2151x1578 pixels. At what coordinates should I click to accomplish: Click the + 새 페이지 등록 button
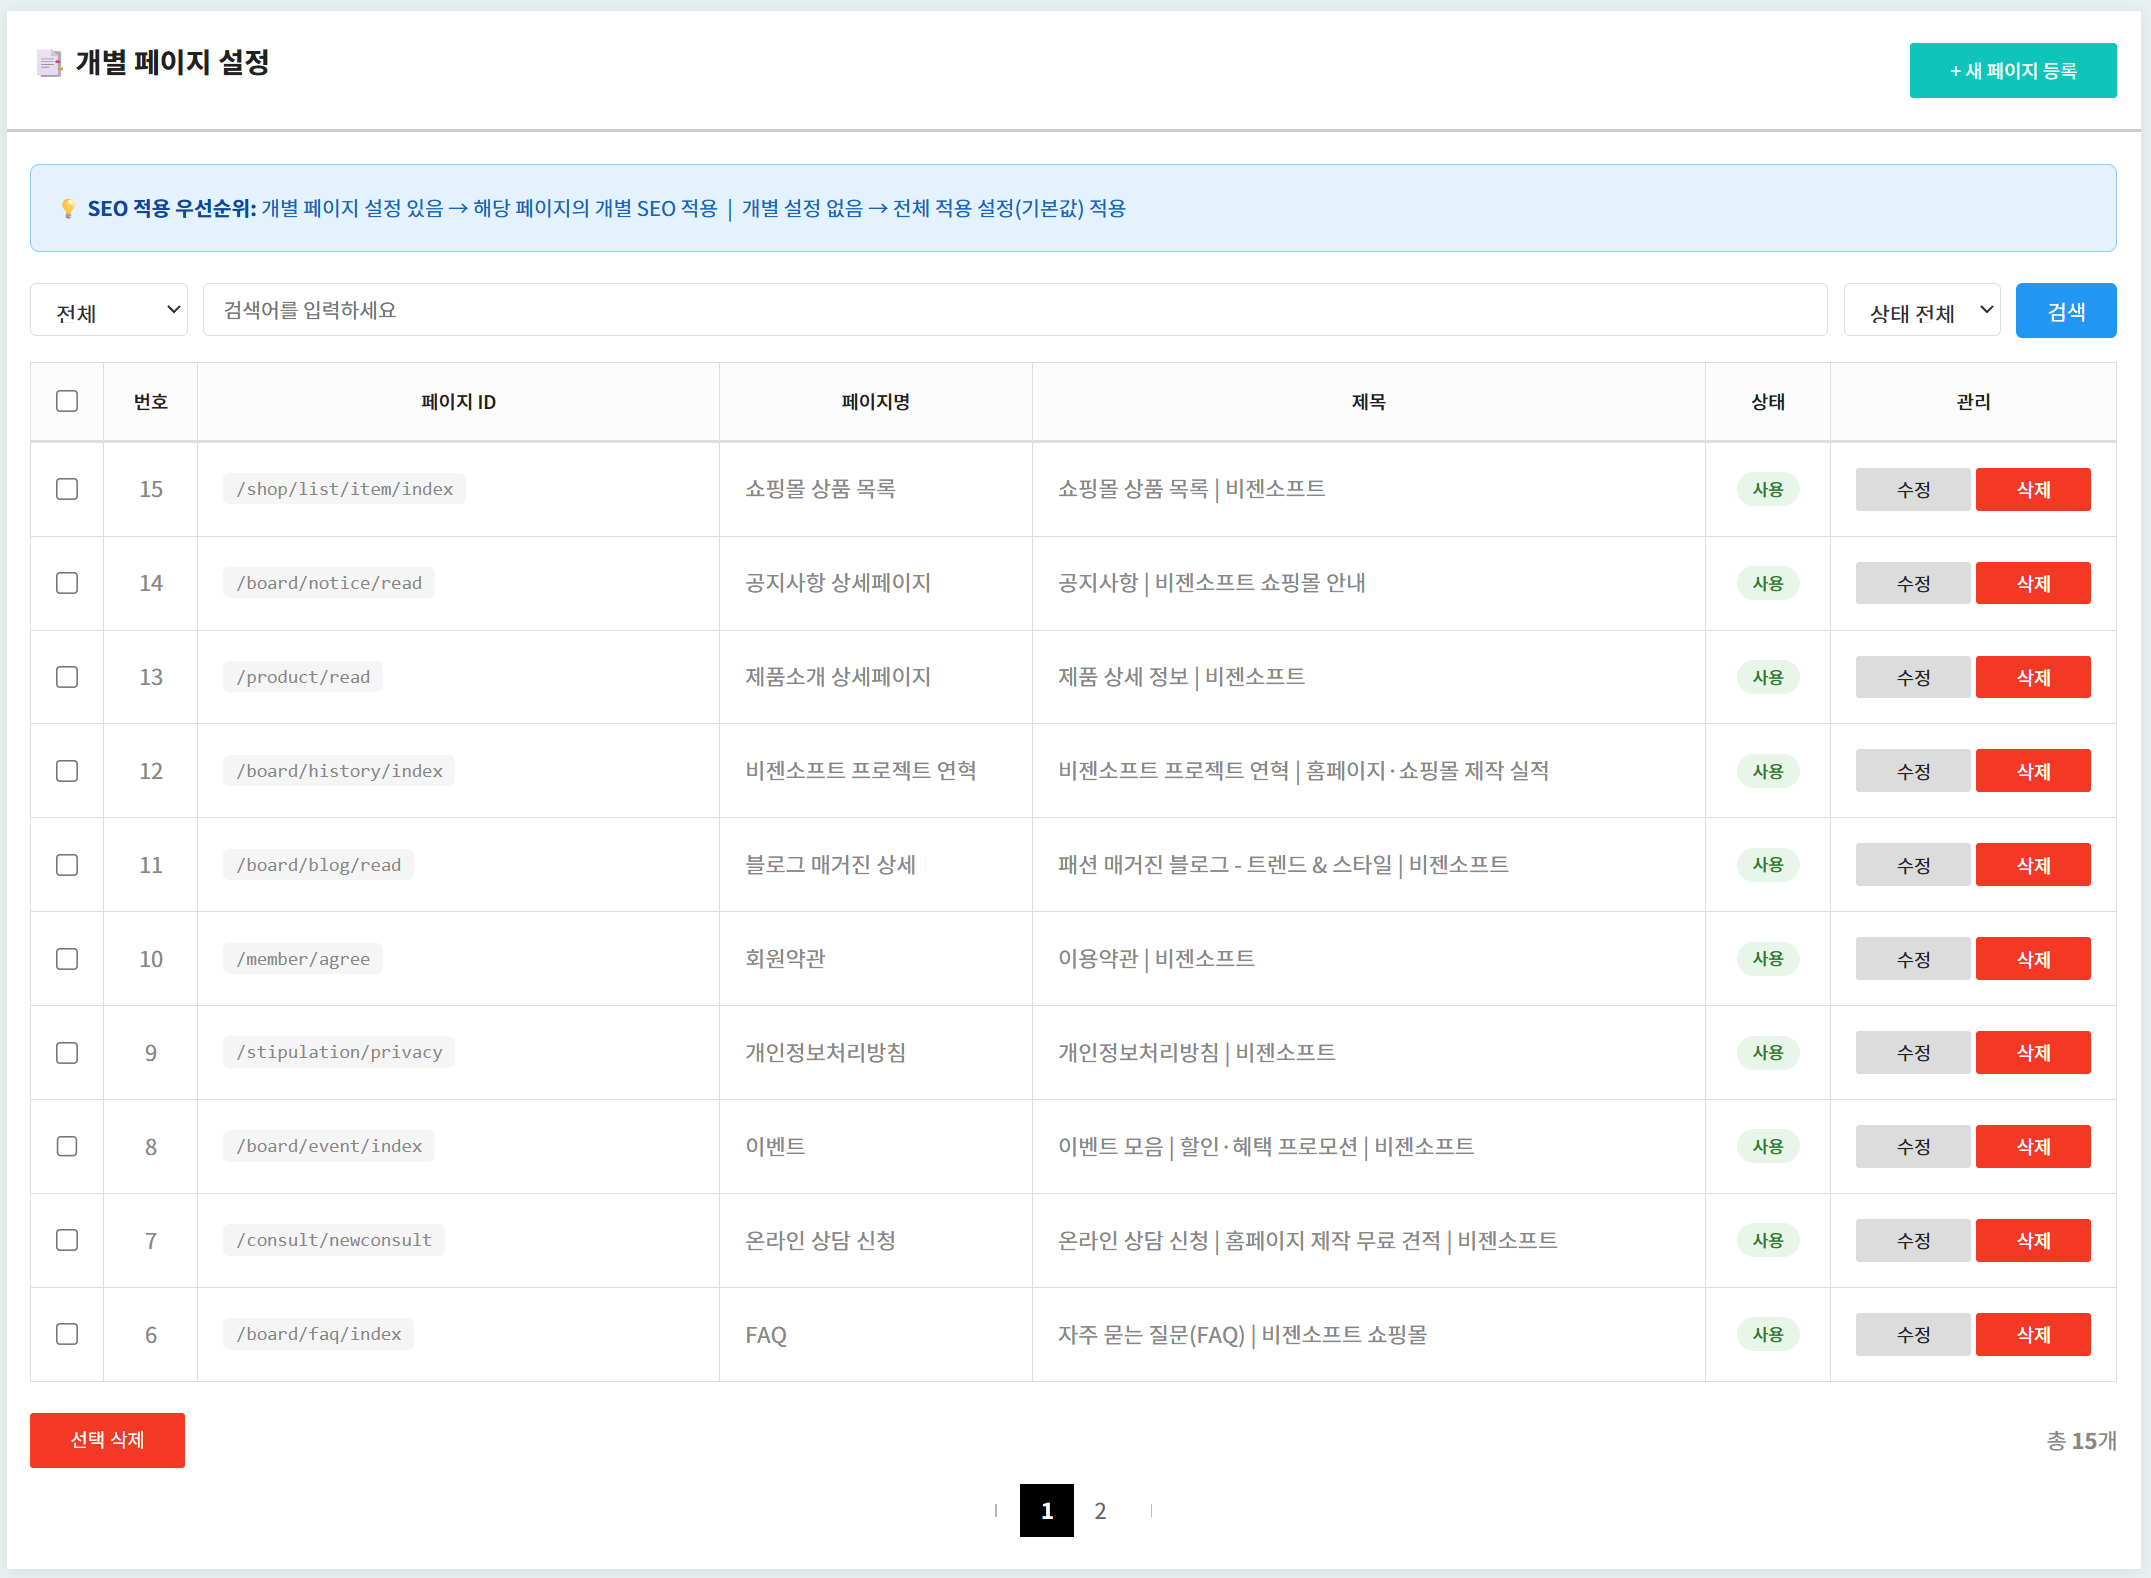pos(2012,70)
